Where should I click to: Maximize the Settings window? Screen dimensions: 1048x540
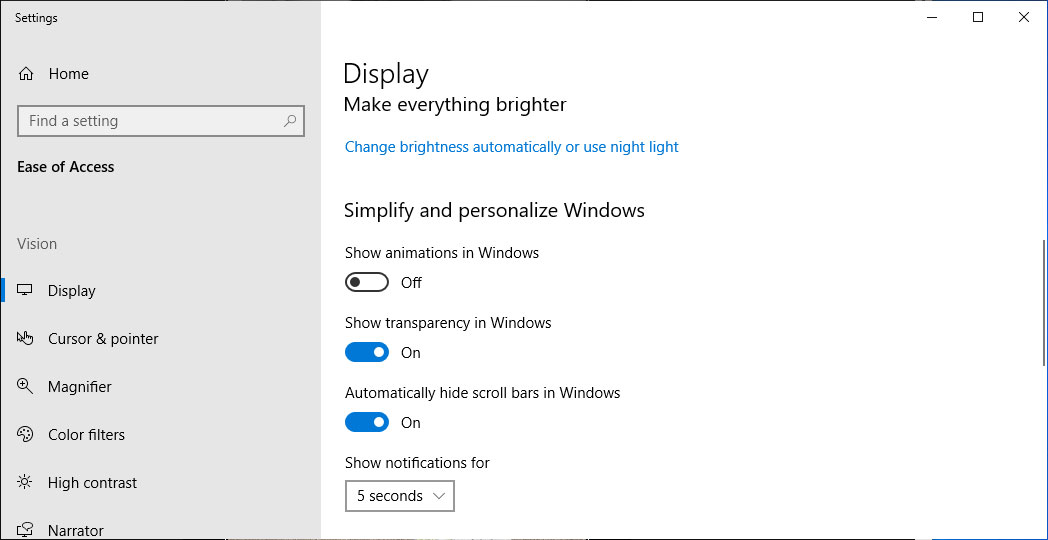tap(978, 18)
